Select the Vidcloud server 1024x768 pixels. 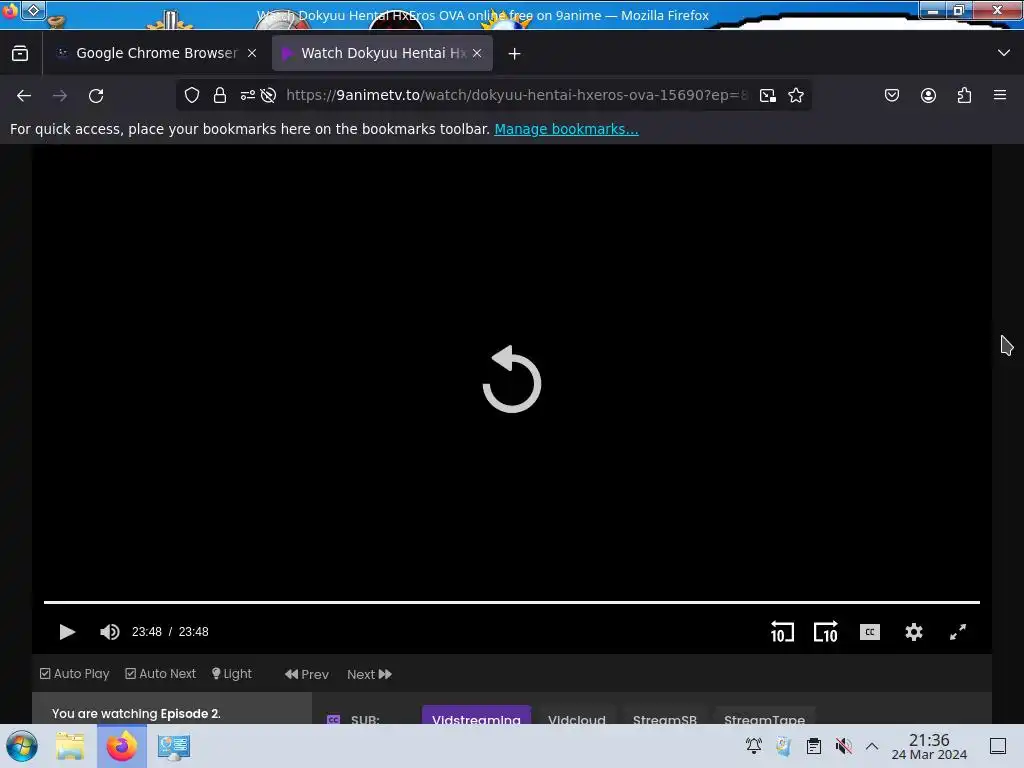click(577, 716)
